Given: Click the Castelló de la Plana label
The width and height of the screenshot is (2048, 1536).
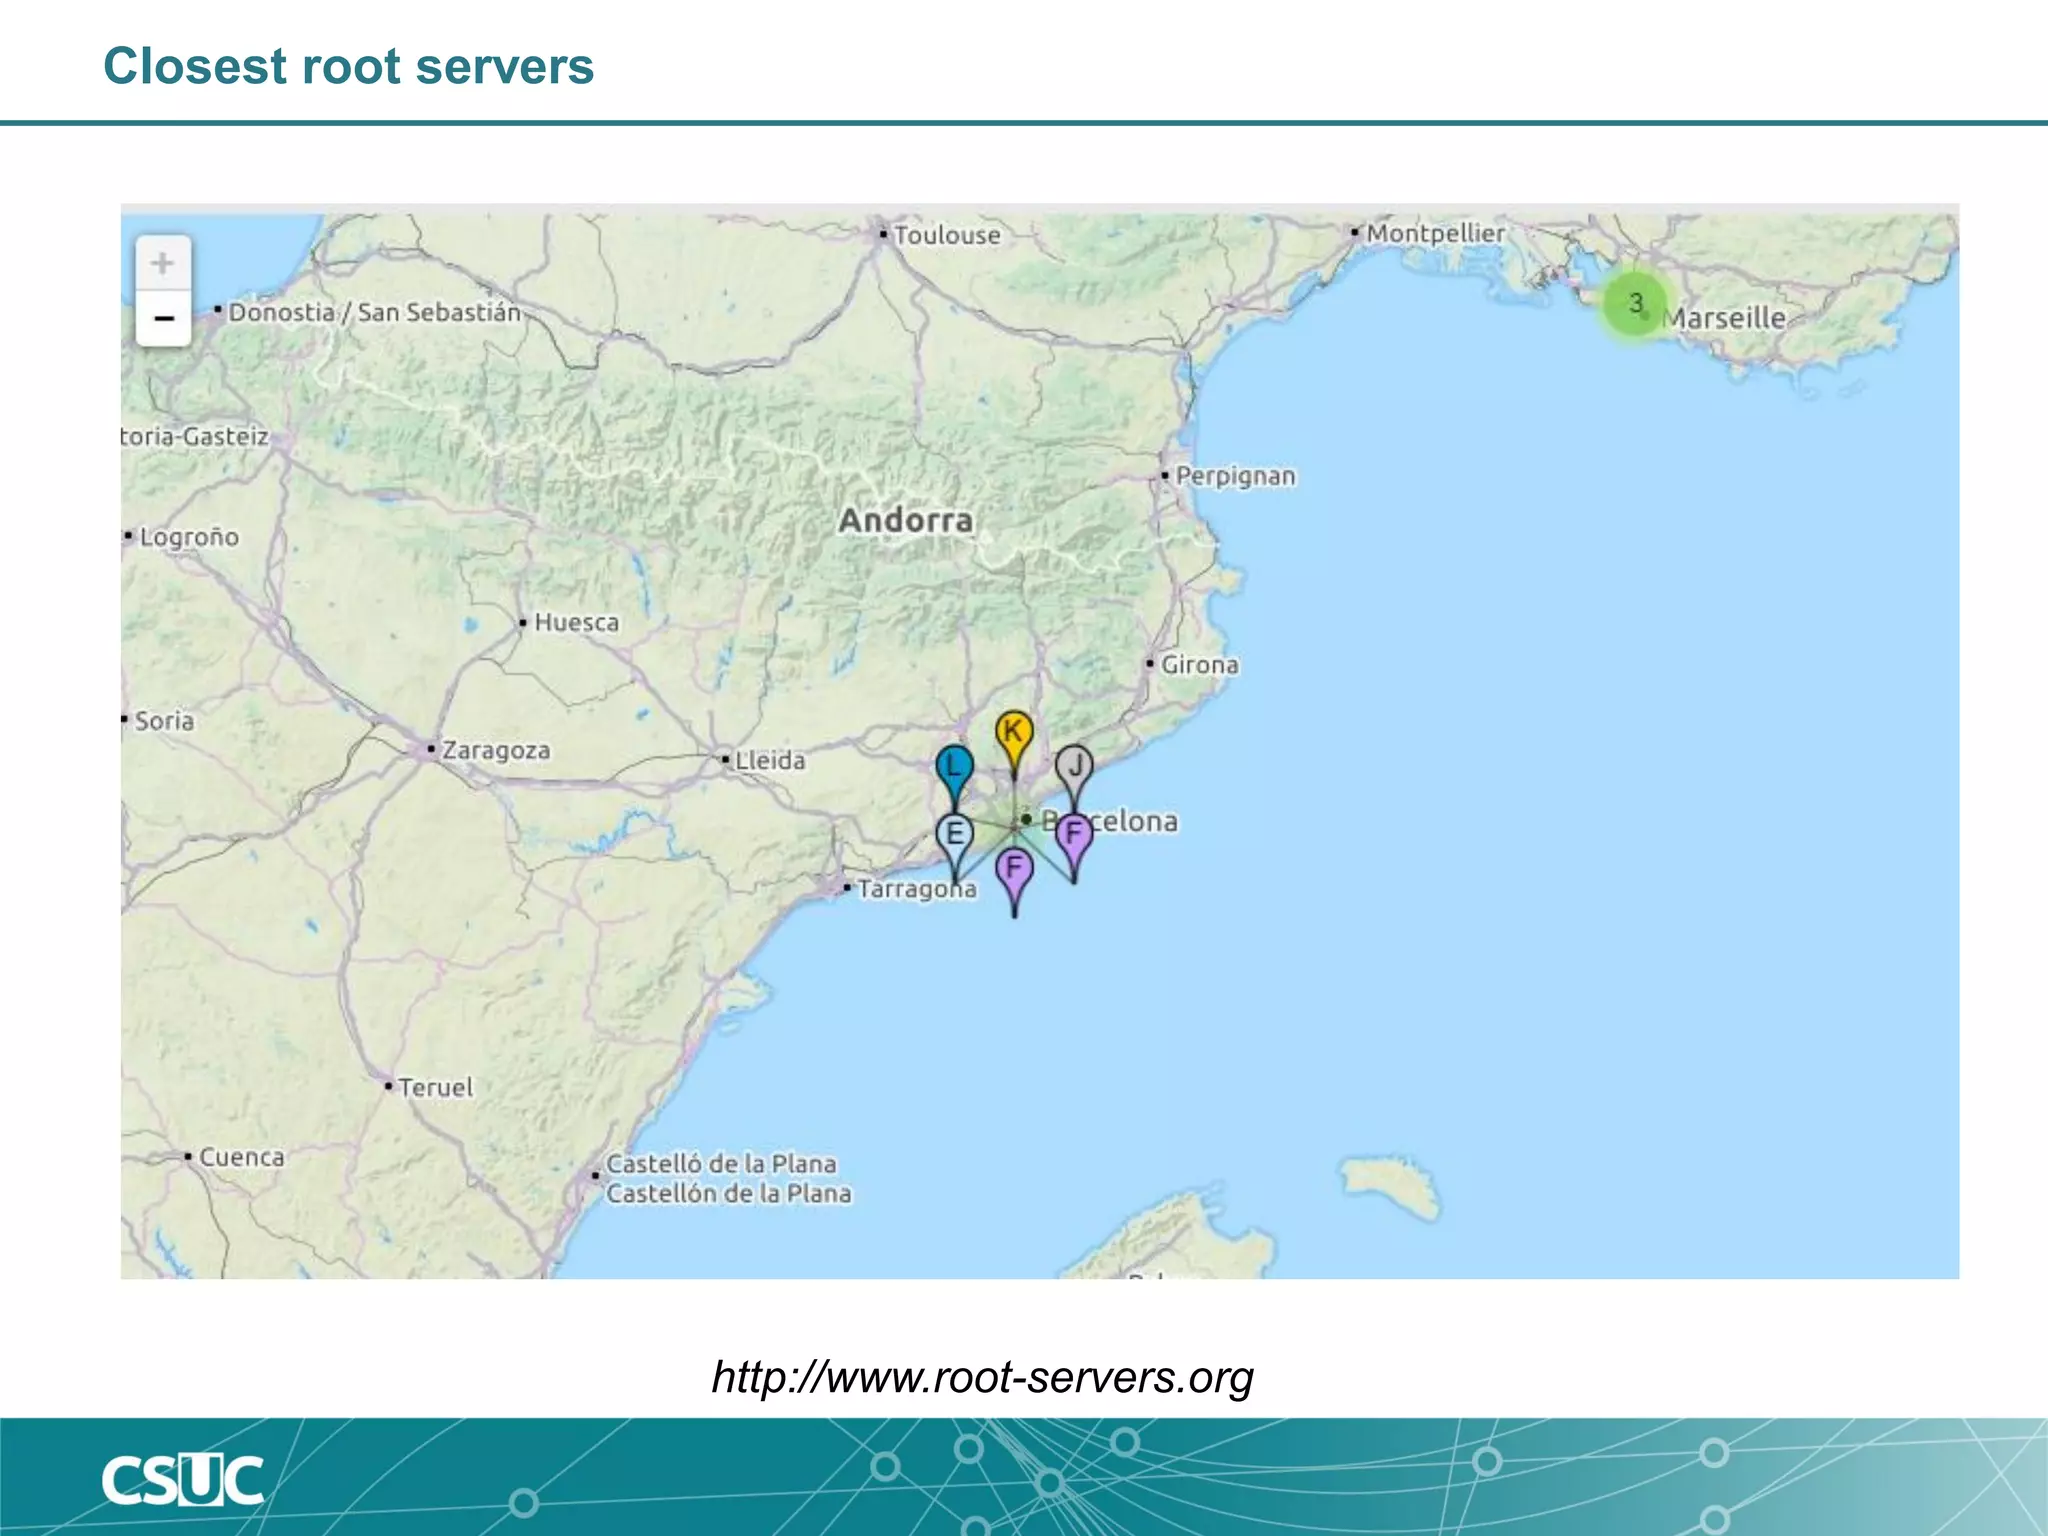Looking at the screenshot, I should 721,1164.
